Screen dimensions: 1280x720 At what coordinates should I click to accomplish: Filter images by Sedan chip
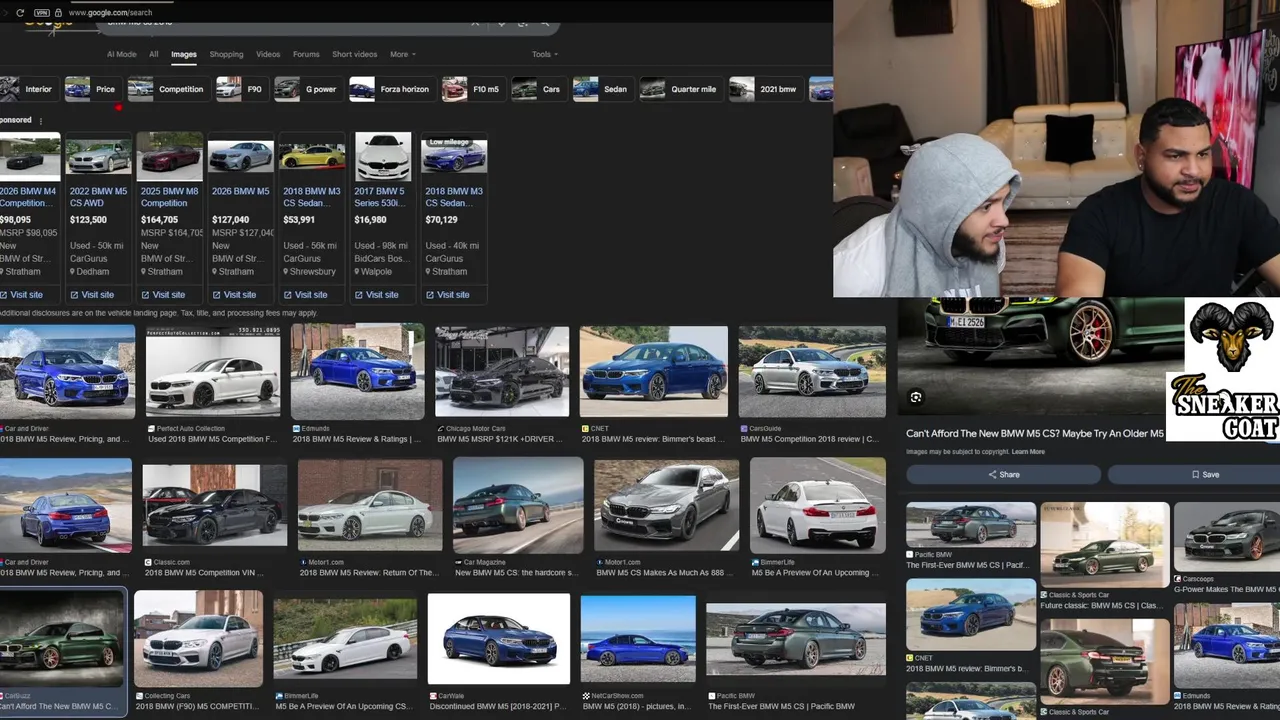coord(602,89)
